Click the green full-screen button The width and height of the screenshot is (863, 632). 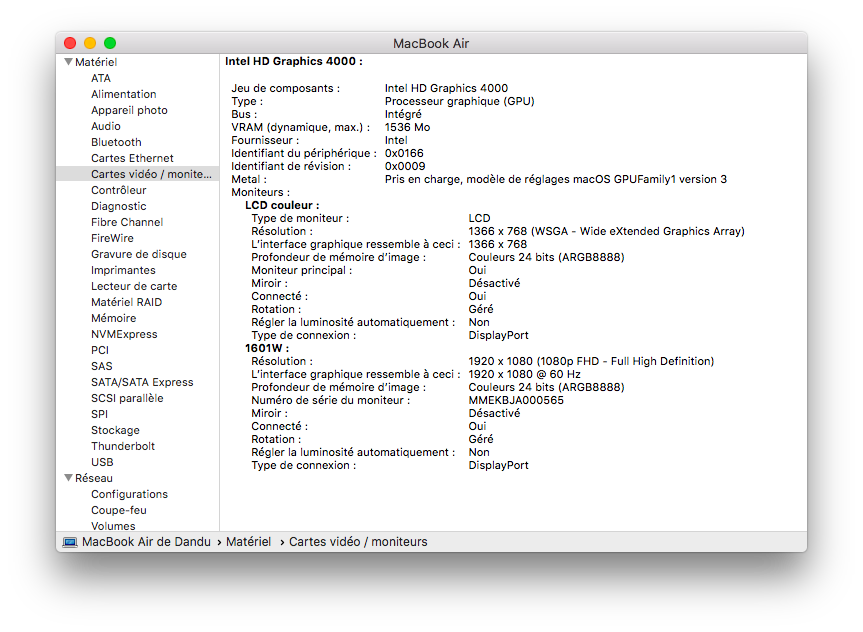coord(110,43)
